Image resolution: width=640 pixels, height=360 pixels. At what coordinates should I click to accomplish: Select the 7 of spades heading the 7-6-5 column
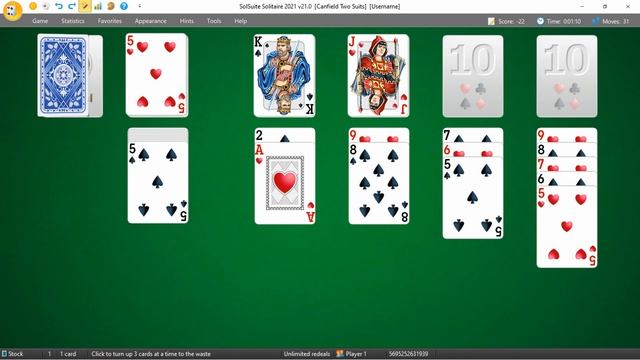pyautogui.click(x=473, y=135)
